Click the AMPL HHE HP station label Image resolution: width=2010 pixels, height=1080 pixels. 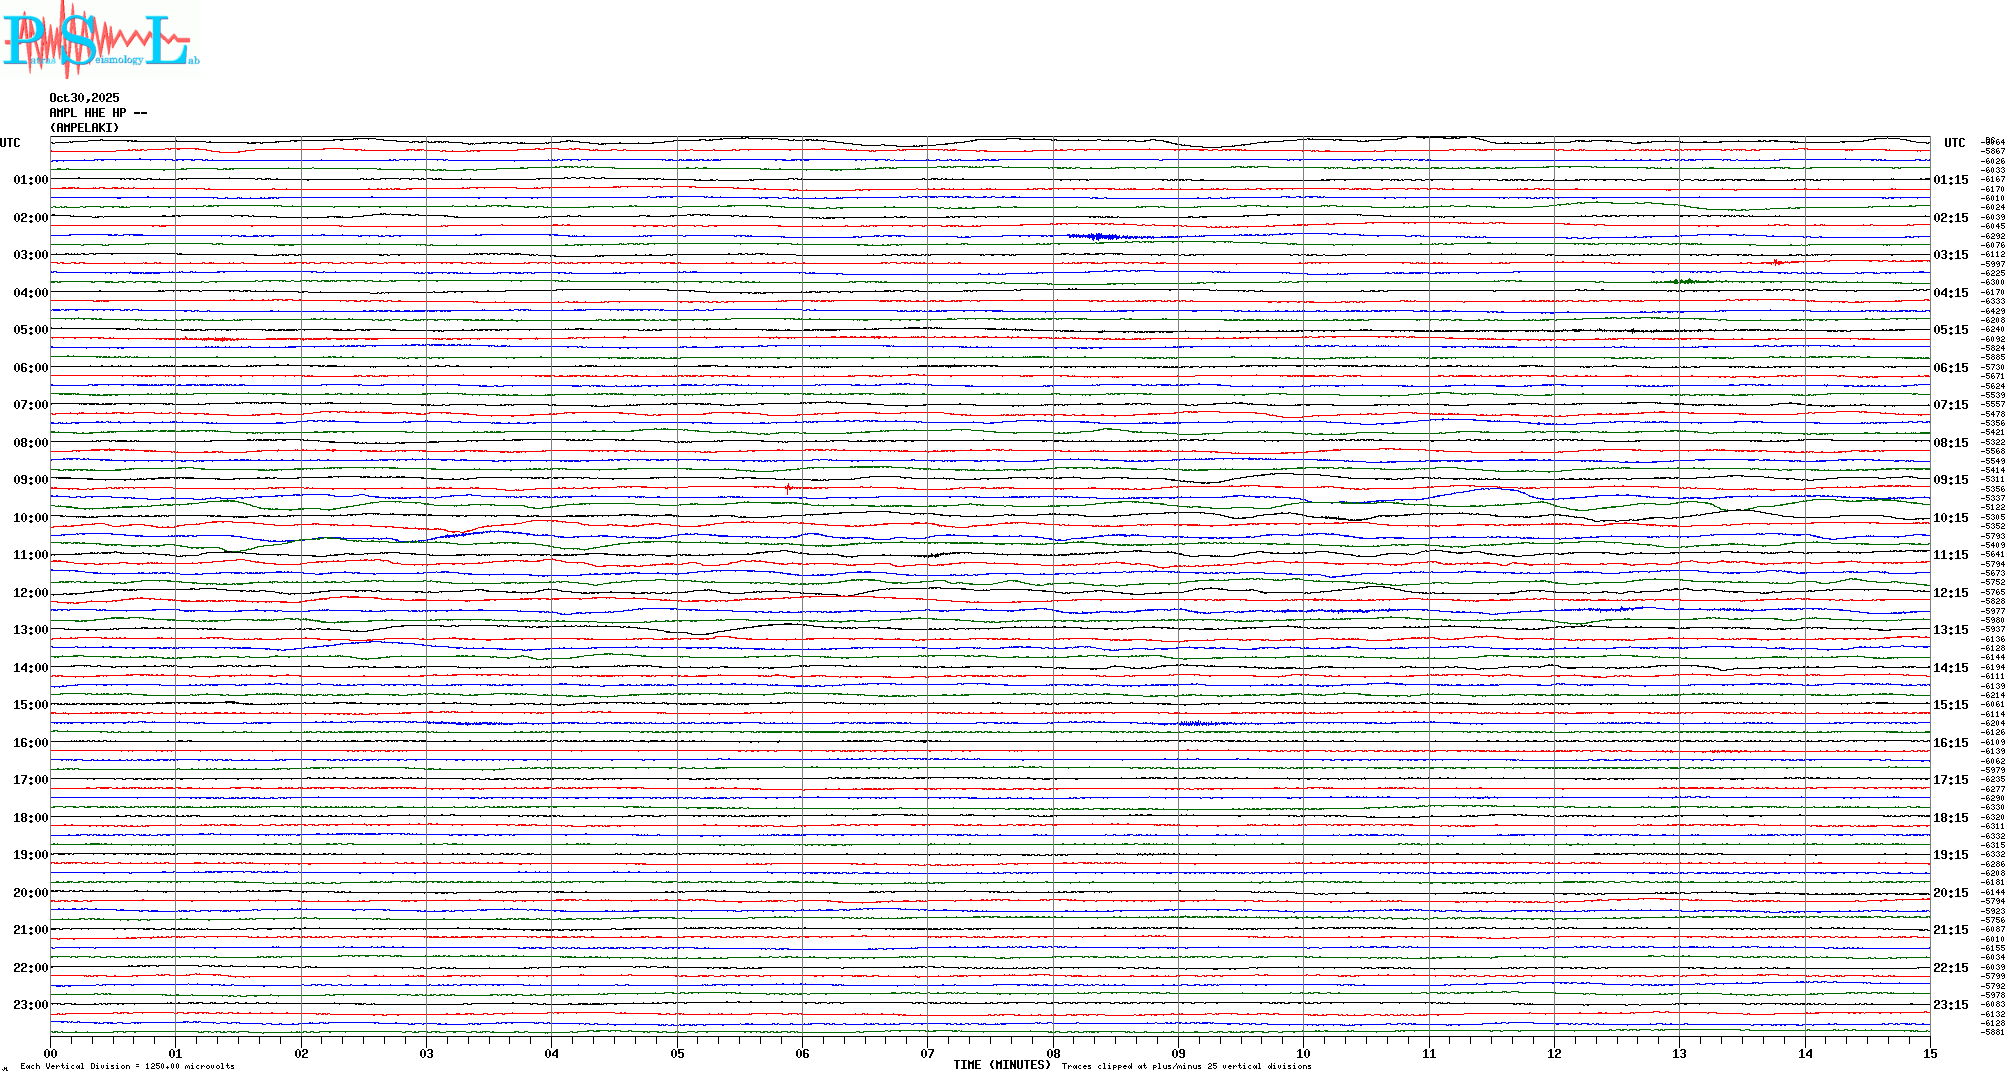pos(98,113)
